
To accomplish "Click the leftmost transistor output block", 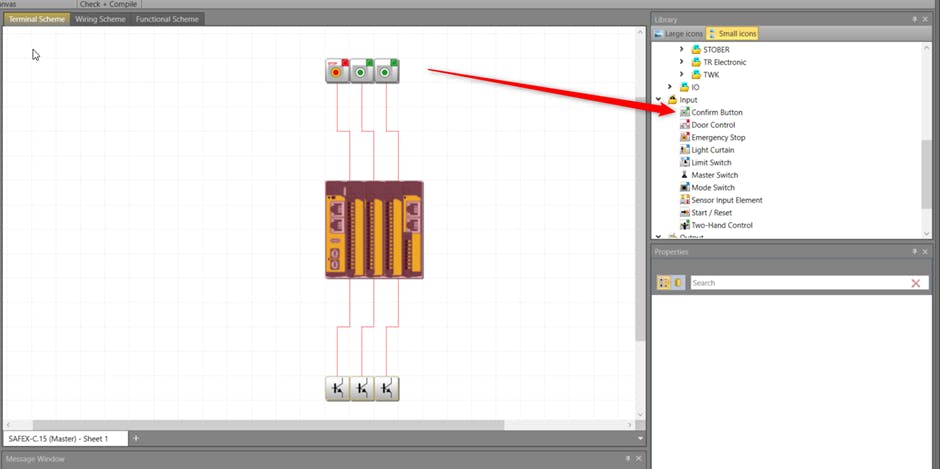I will [x=337, y=389].
